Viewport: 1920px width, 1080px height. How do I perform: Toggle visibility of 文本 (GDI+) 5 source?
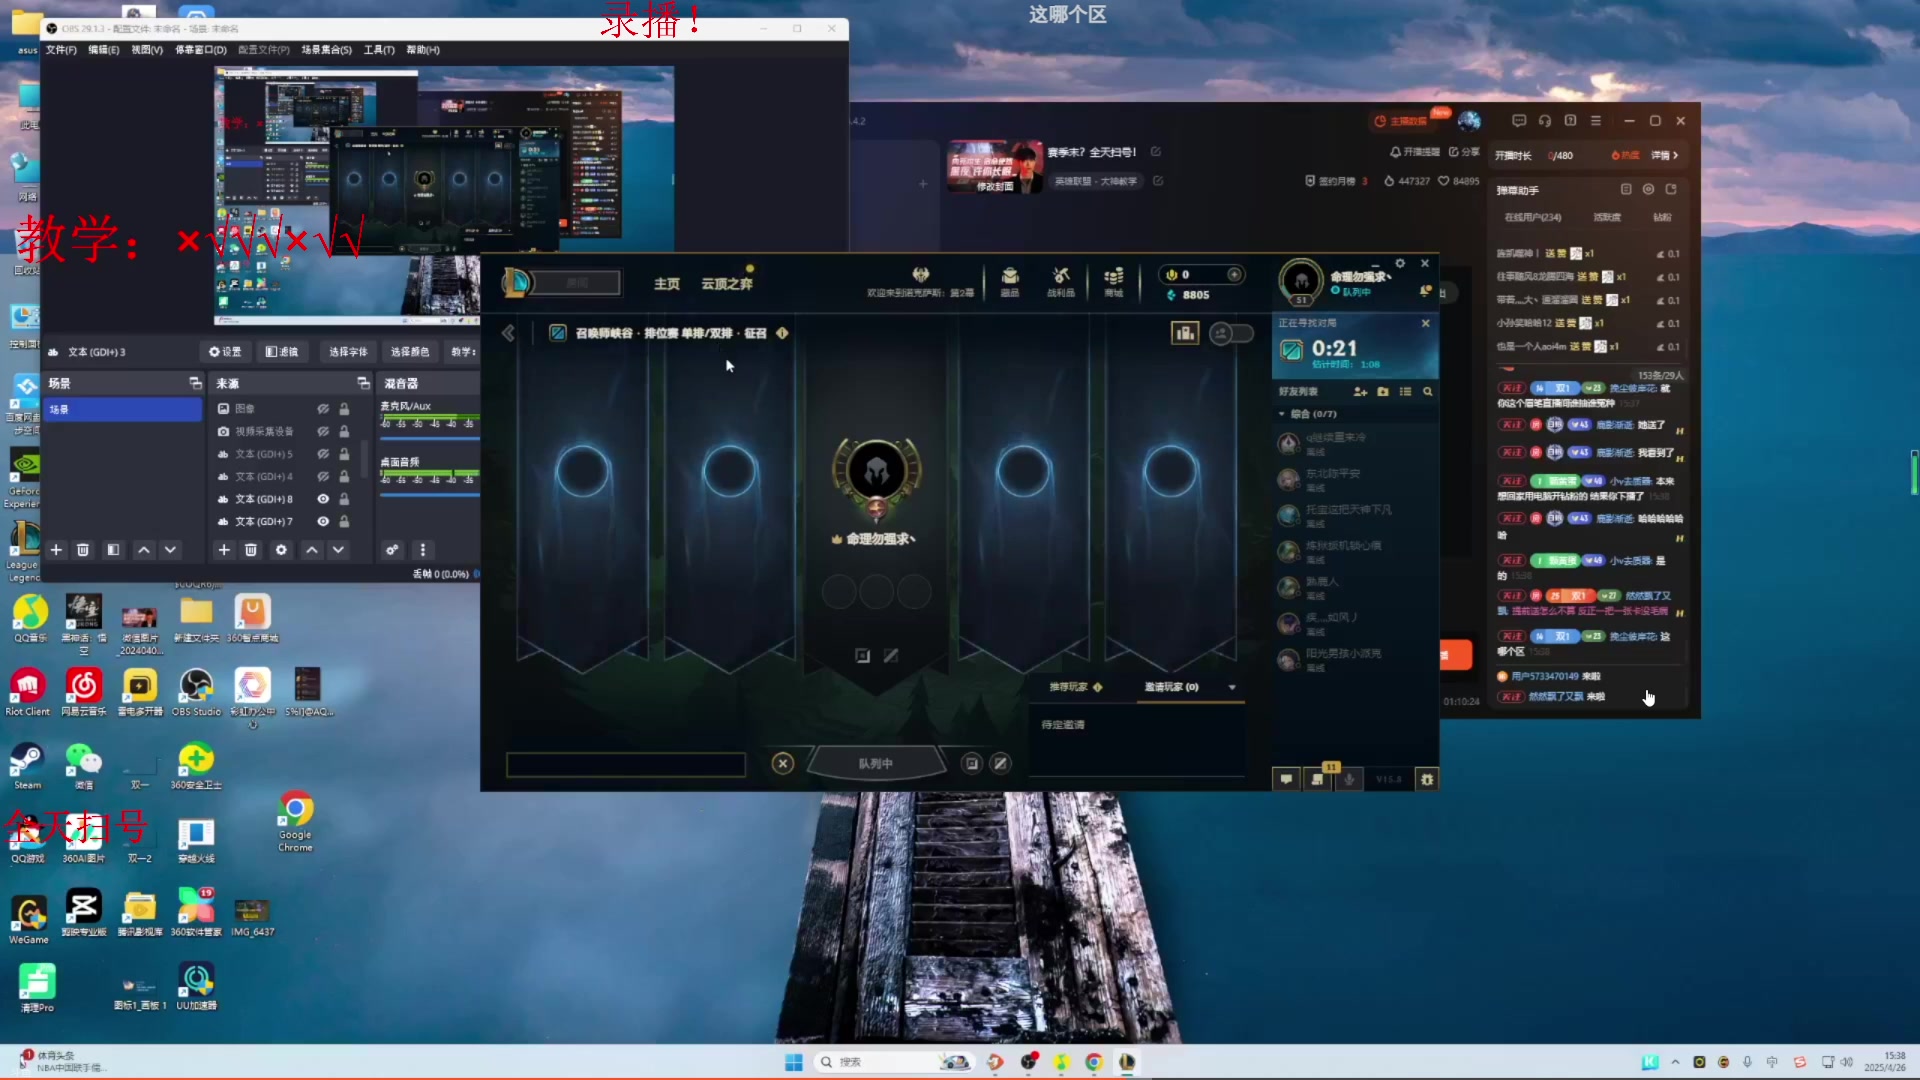tap(323, 454)
